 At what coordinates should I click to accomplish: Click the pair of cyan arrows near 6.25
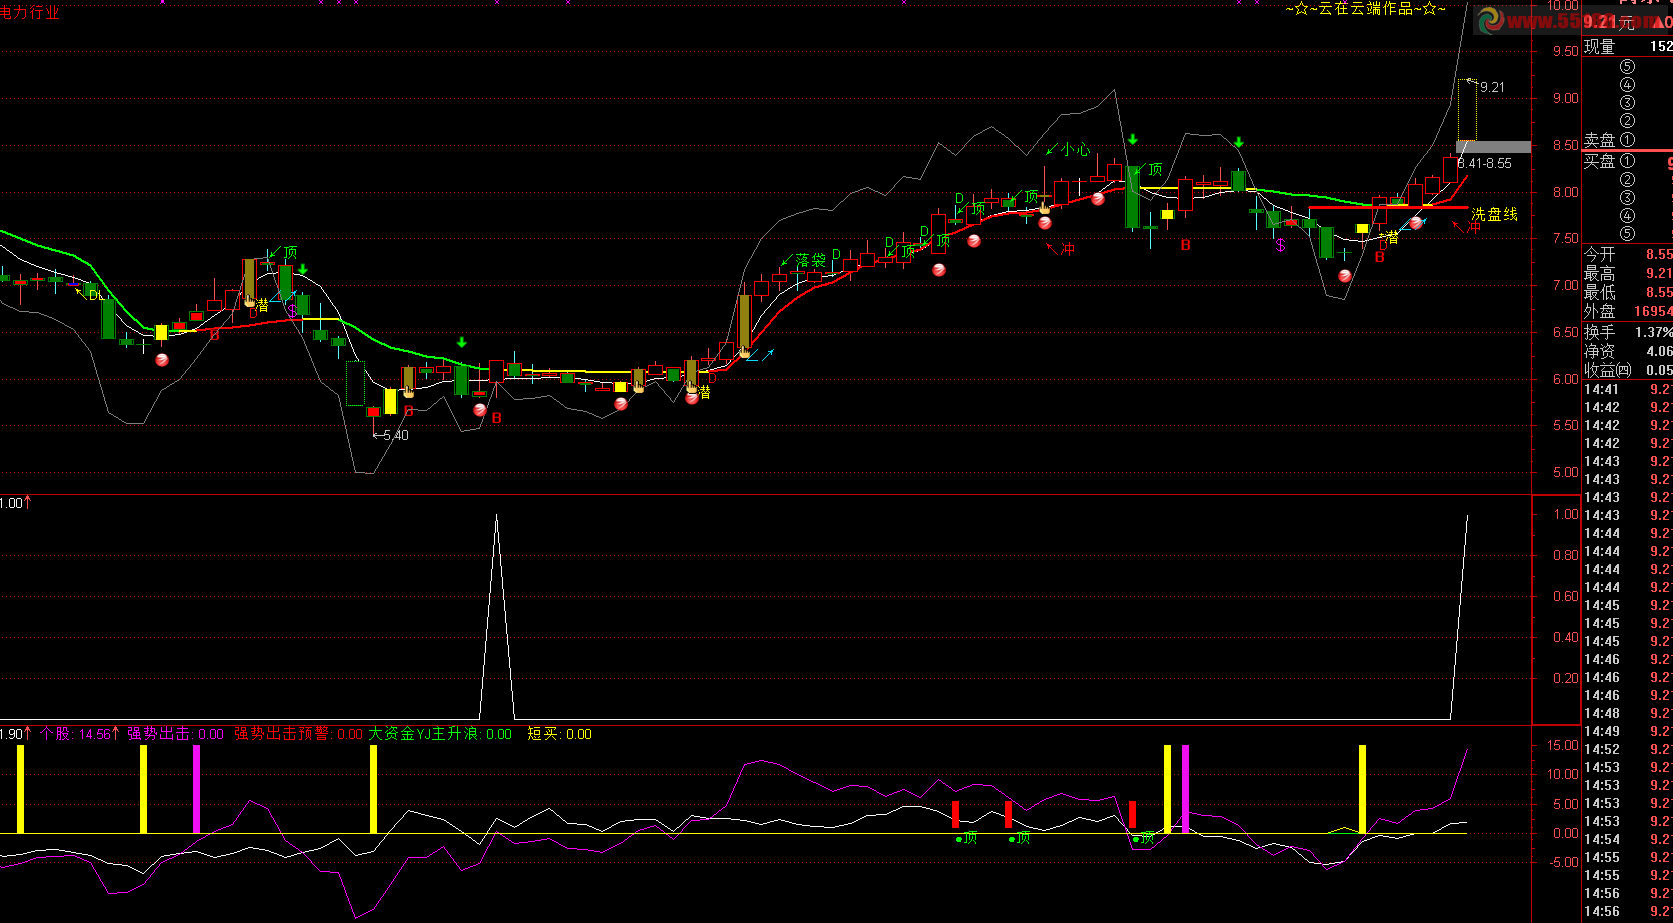760,354
